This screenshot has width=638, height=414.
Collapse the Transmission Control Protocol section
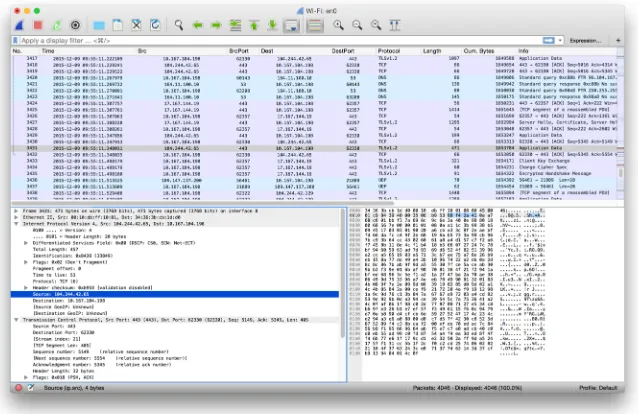tap(16, 320)
